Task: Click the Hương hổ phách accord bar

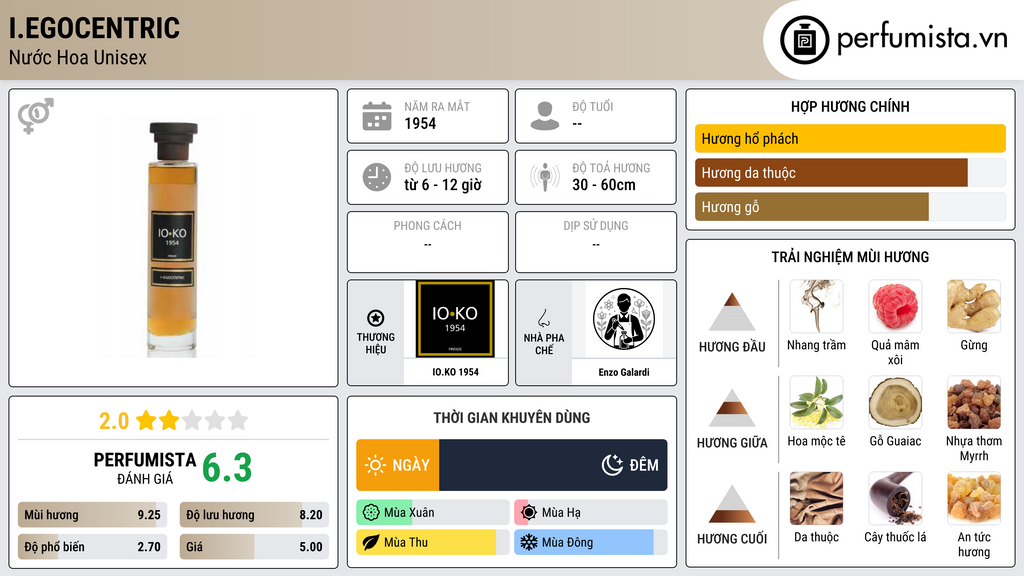Action: coord(850,138)
